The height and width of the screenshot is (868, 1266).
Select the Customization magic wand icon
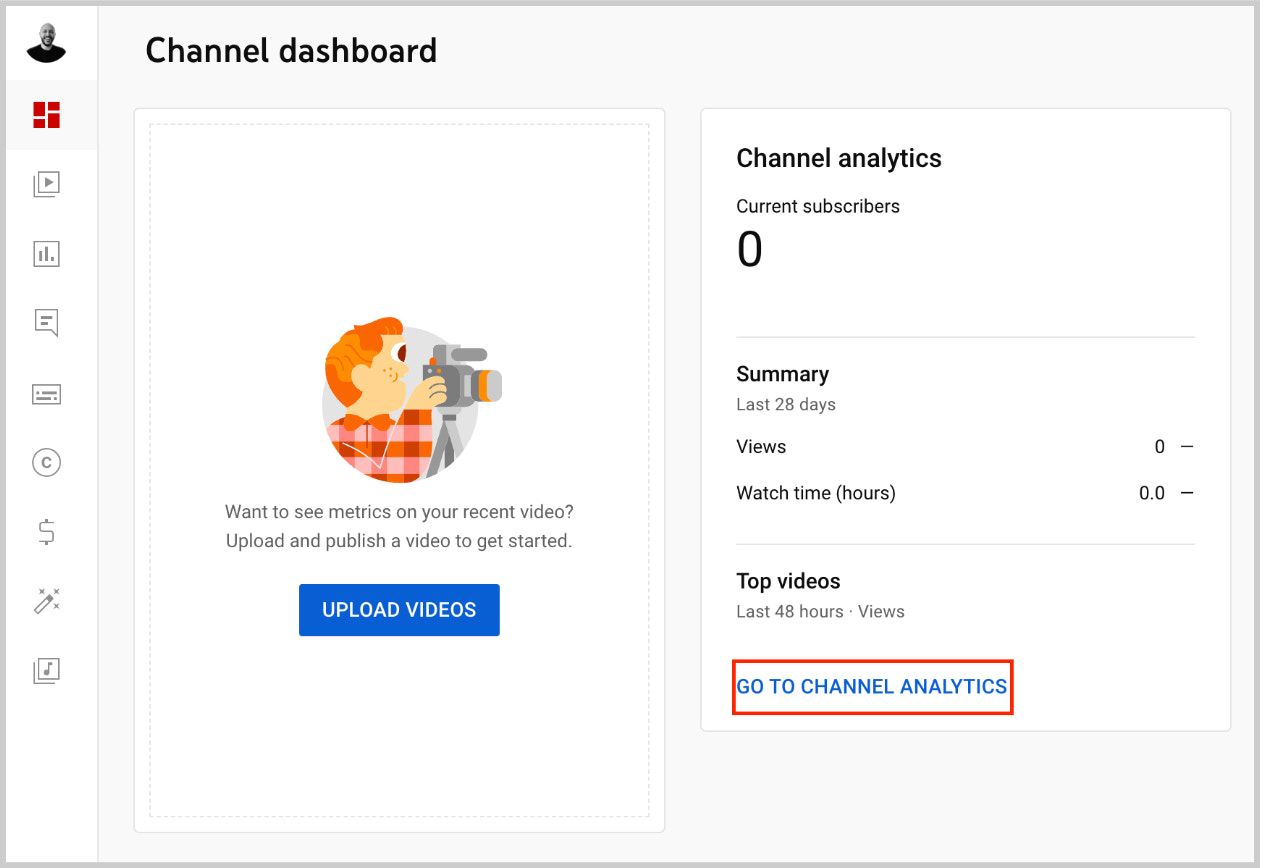47,601
